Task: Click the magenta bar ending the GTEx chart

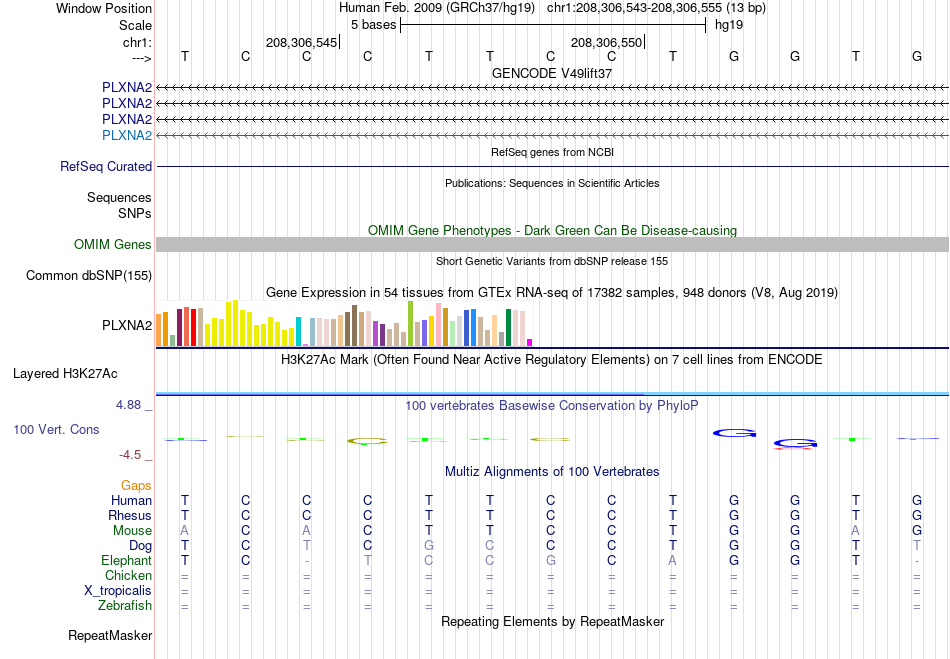Action: point(530,342)
